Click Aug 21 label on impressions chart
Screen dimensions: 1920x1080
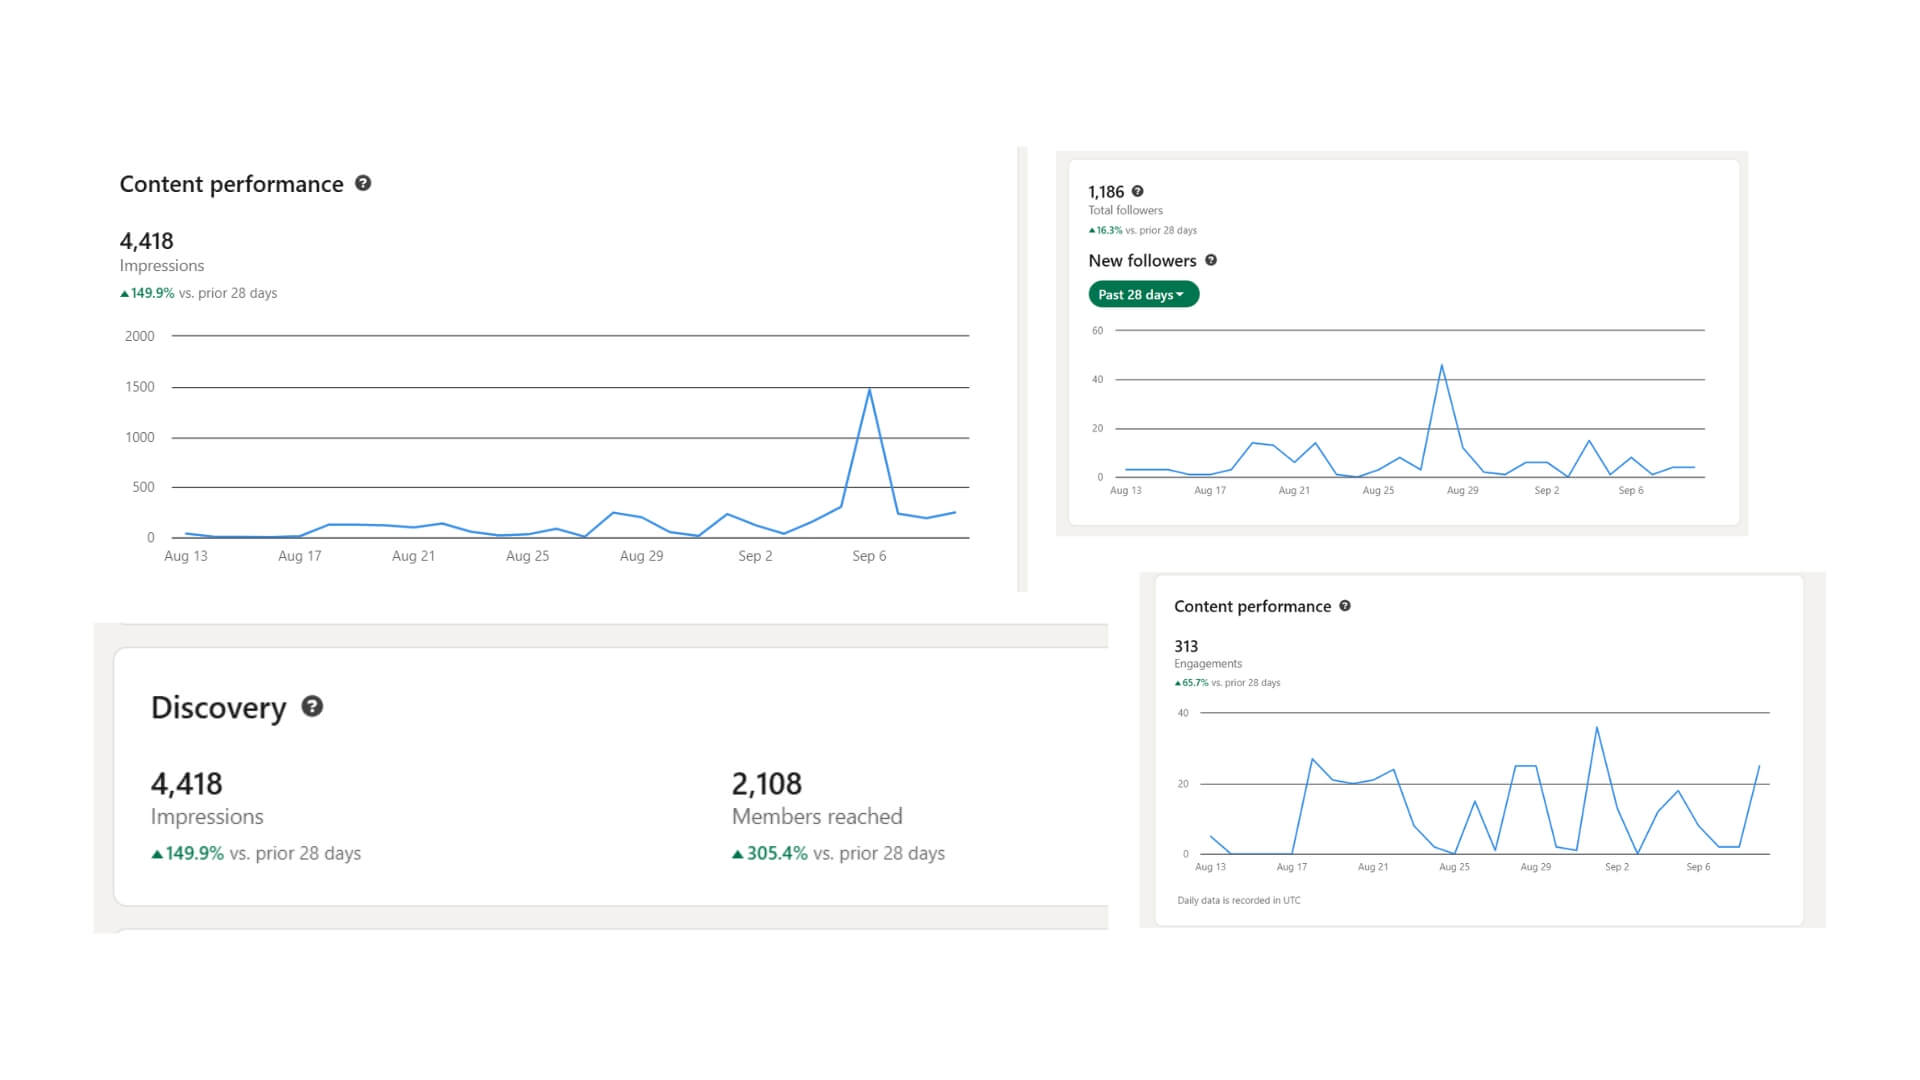413,556
